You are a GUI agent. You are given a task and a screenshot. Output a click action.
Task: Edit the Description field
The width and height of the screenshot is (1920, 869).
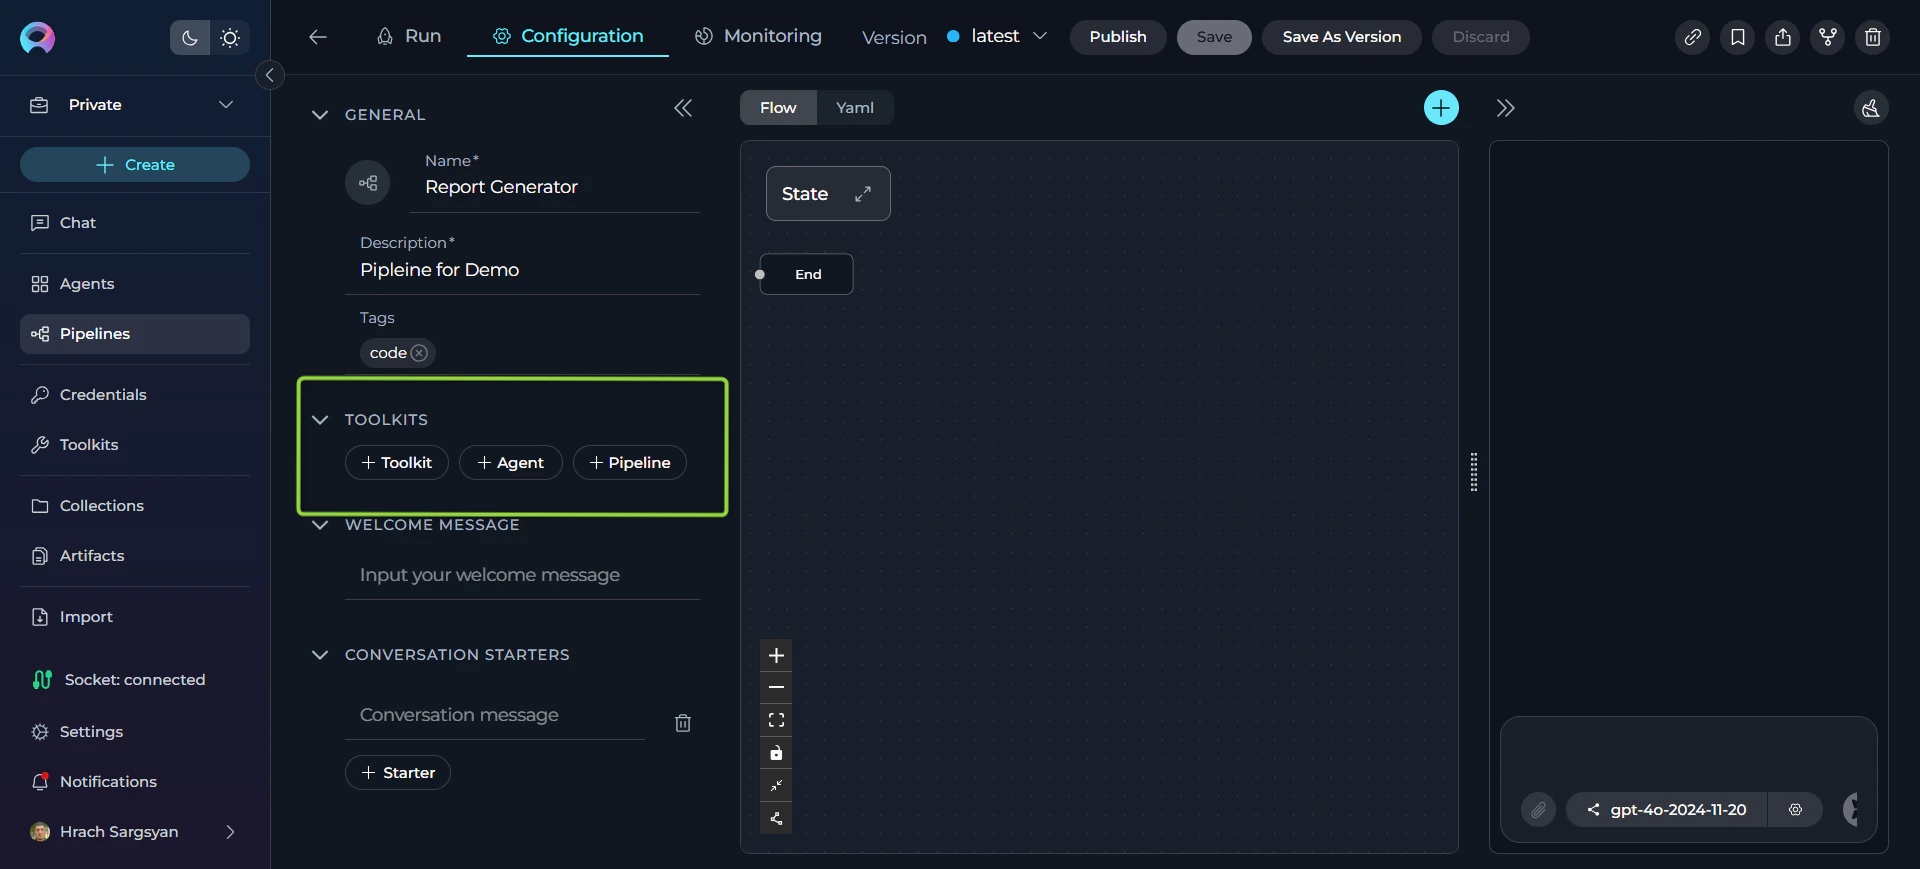point(522,270)
